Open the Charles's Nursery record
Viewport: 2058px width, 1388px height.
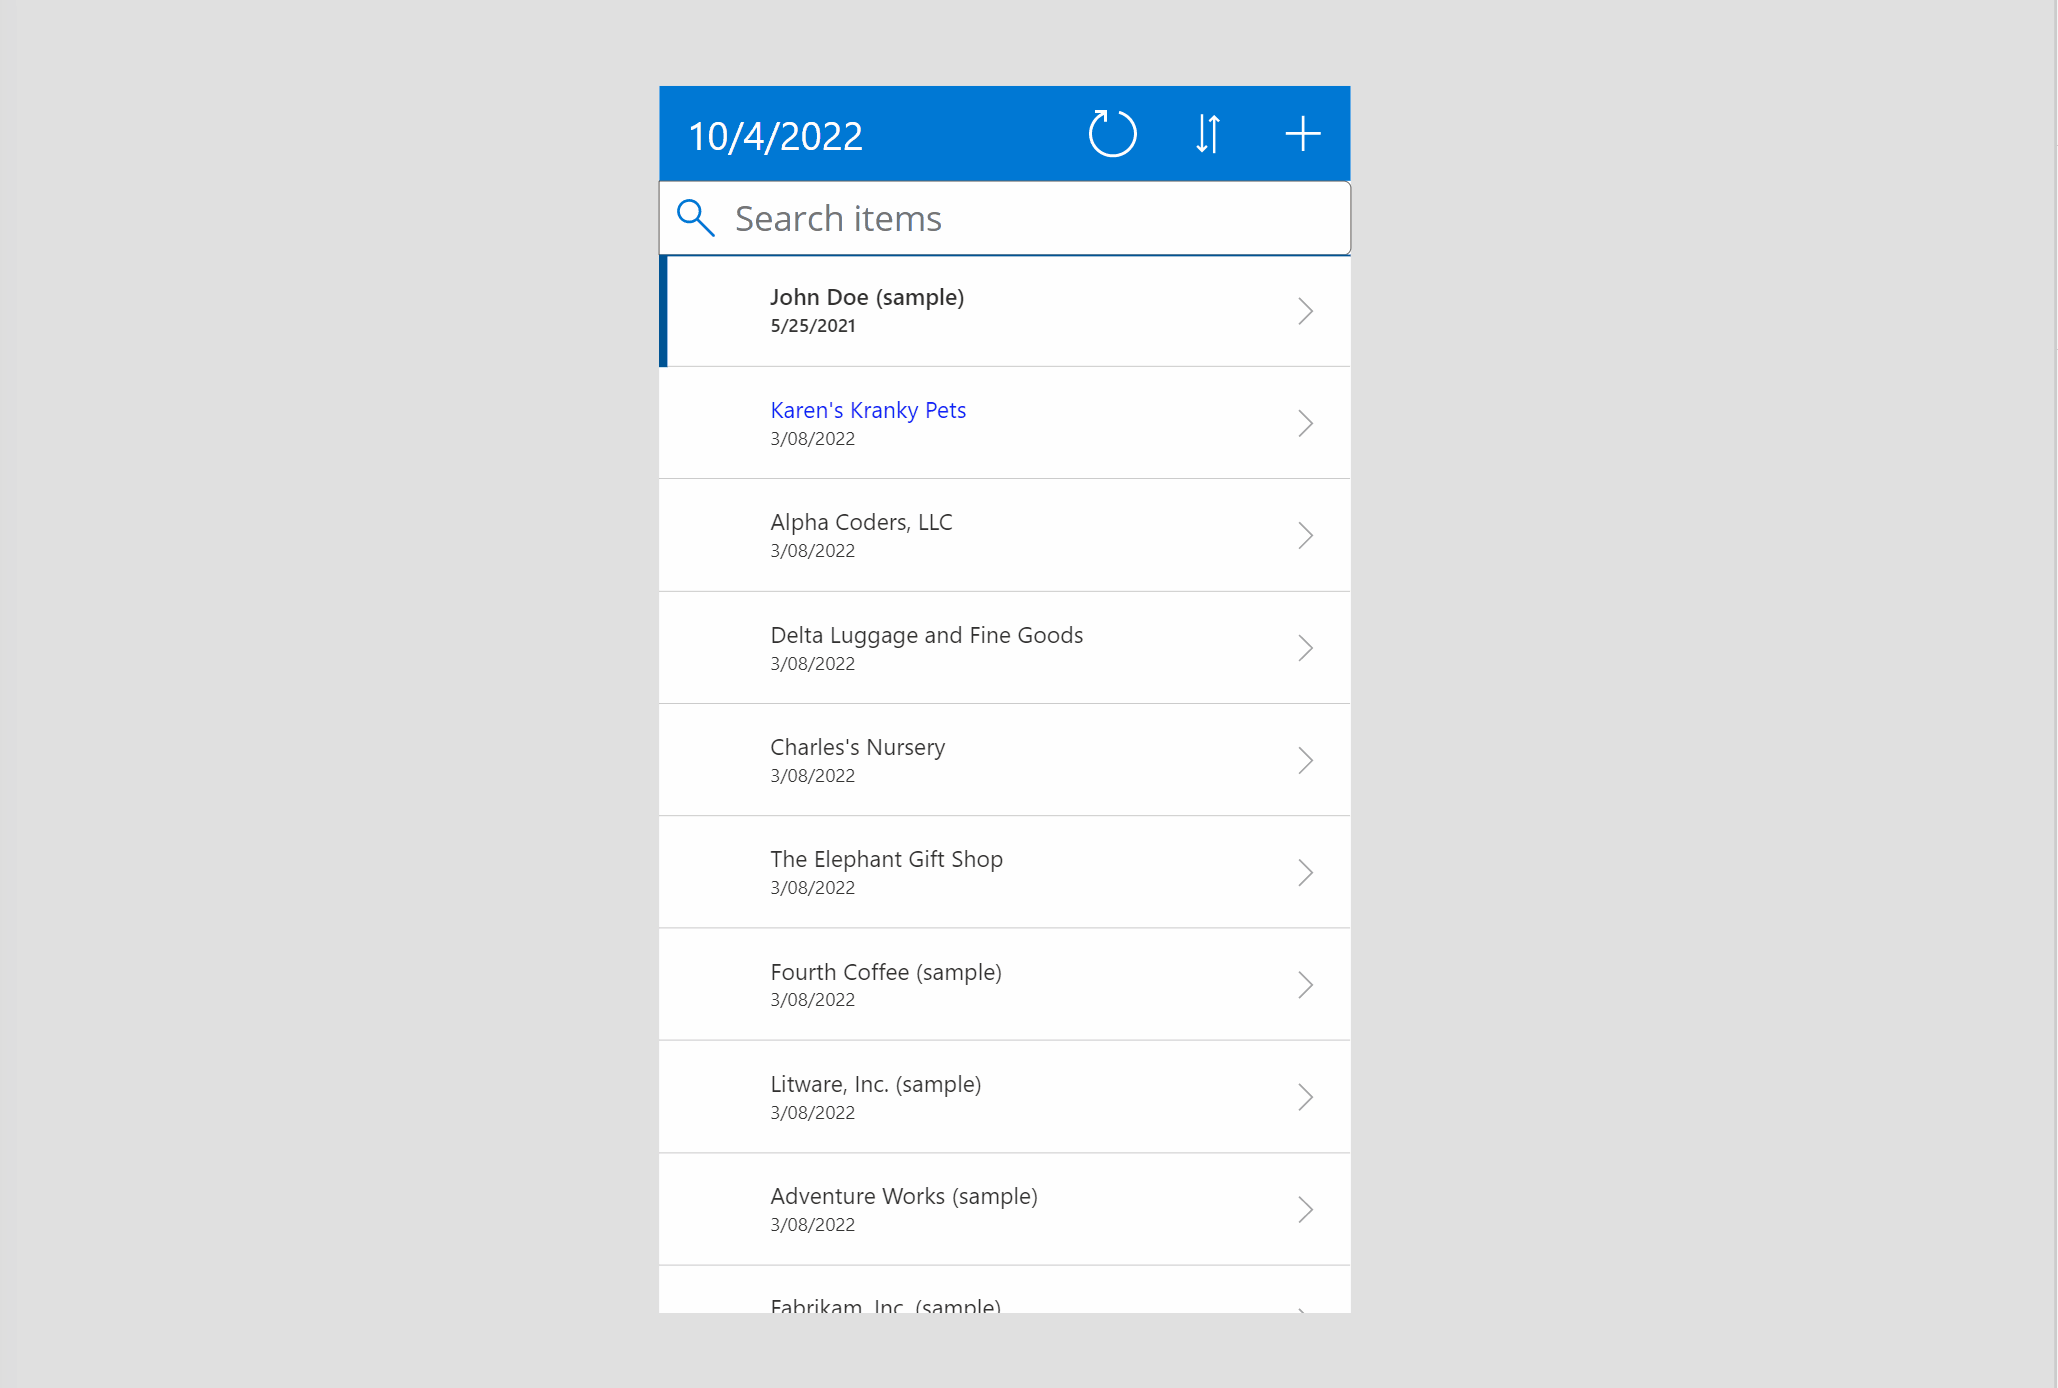[1003, 759]
